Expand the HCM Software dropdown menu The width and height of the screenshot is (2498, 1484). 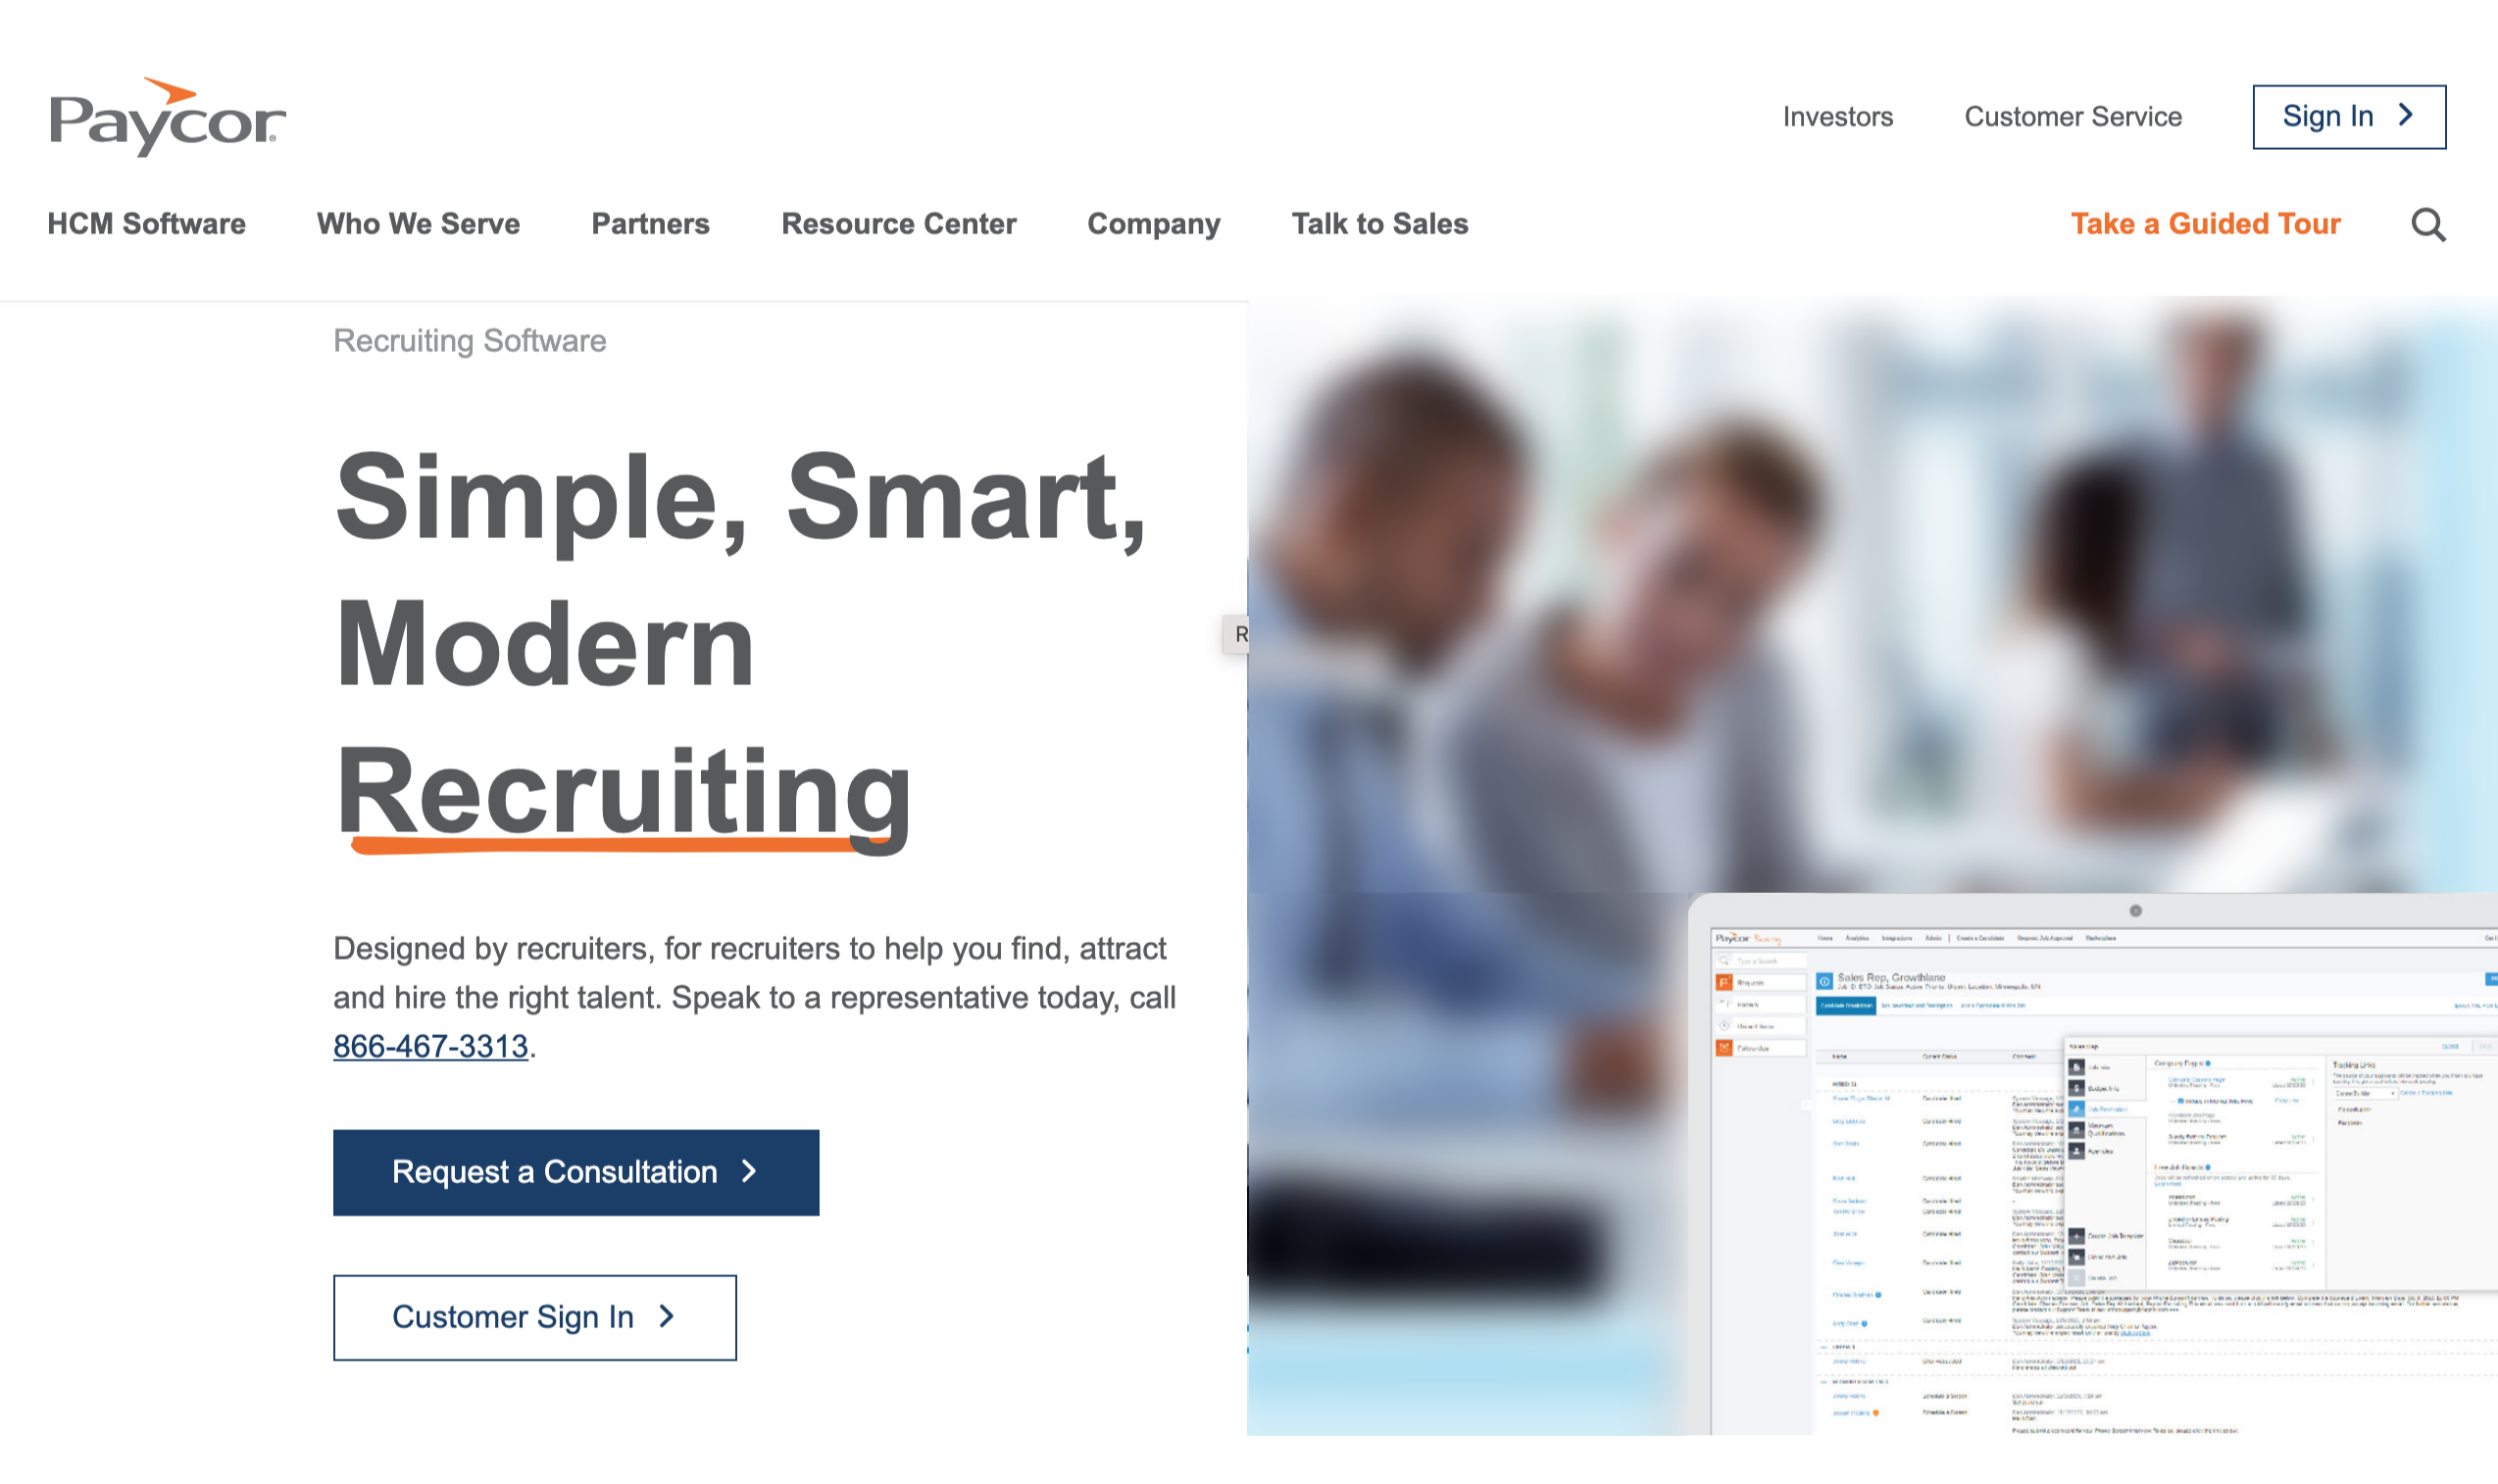(147, 223)
